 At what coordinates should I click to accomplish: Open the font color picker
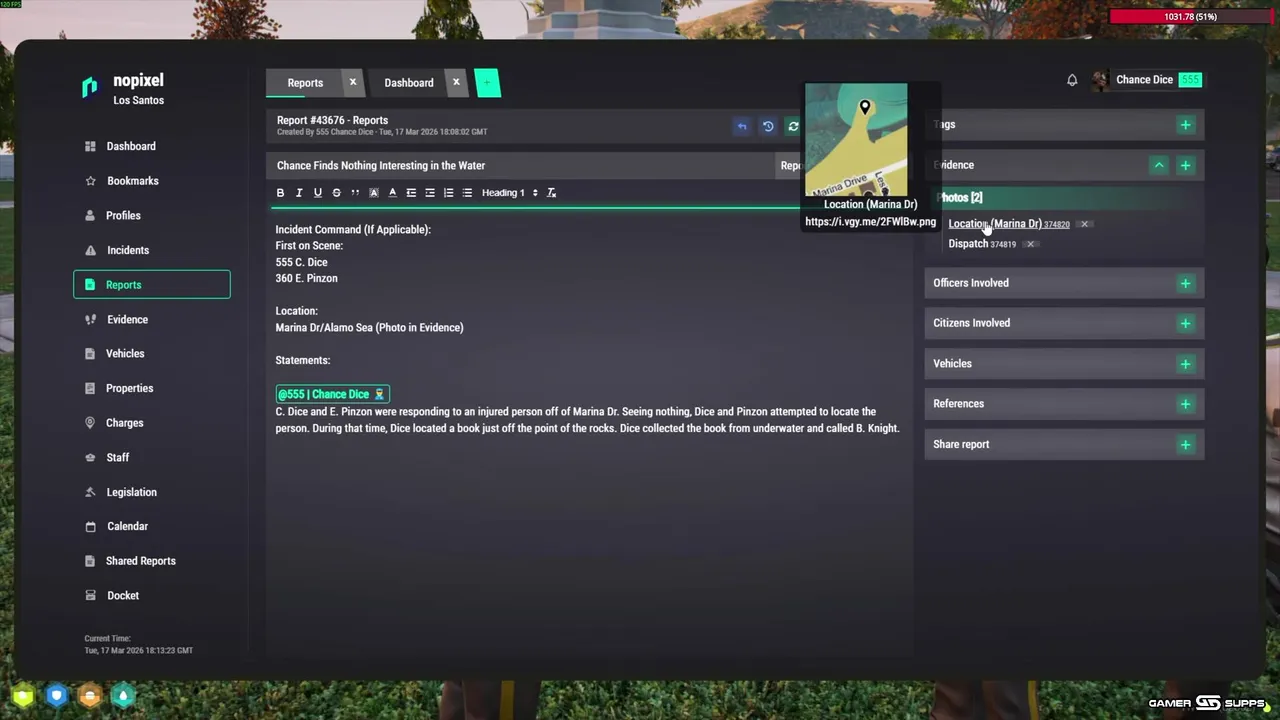tap(392, 193)
